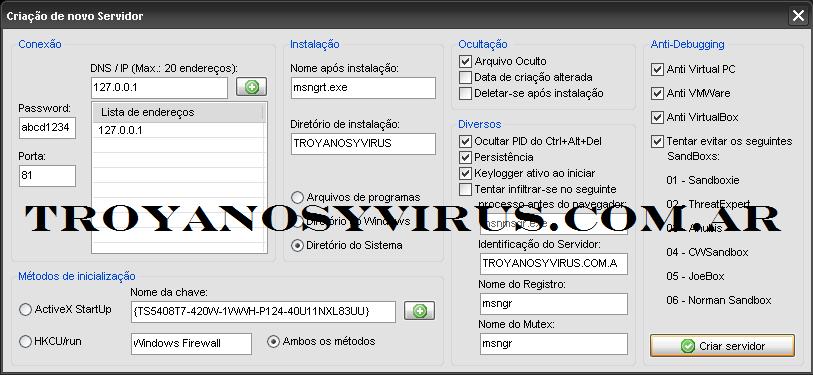Viewport: 813px width, 375px height.
Task: Edit the Diretório de instalação field
Action: point(363,144)
